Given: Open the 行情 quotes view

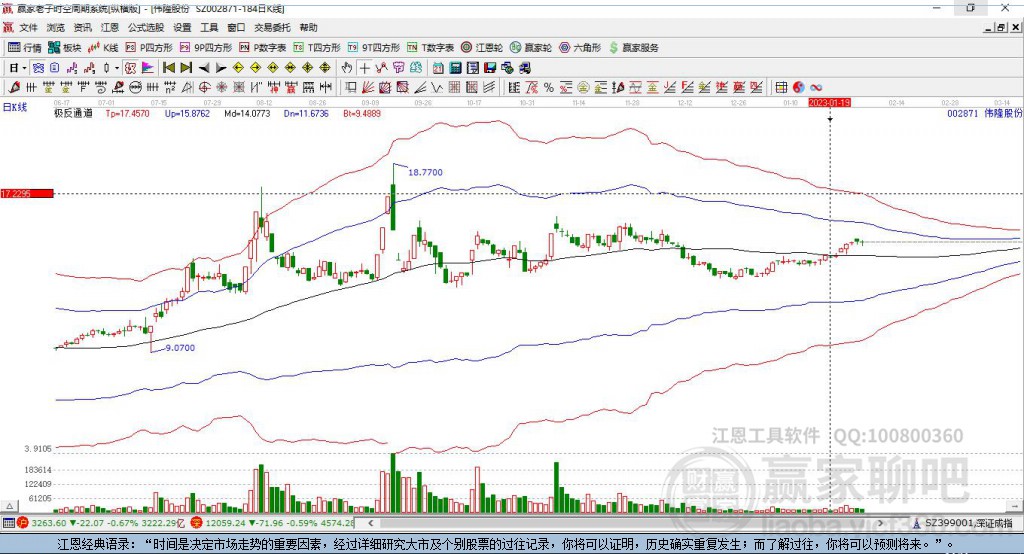Looking at the screenshot, I should (x=25, y=48).
